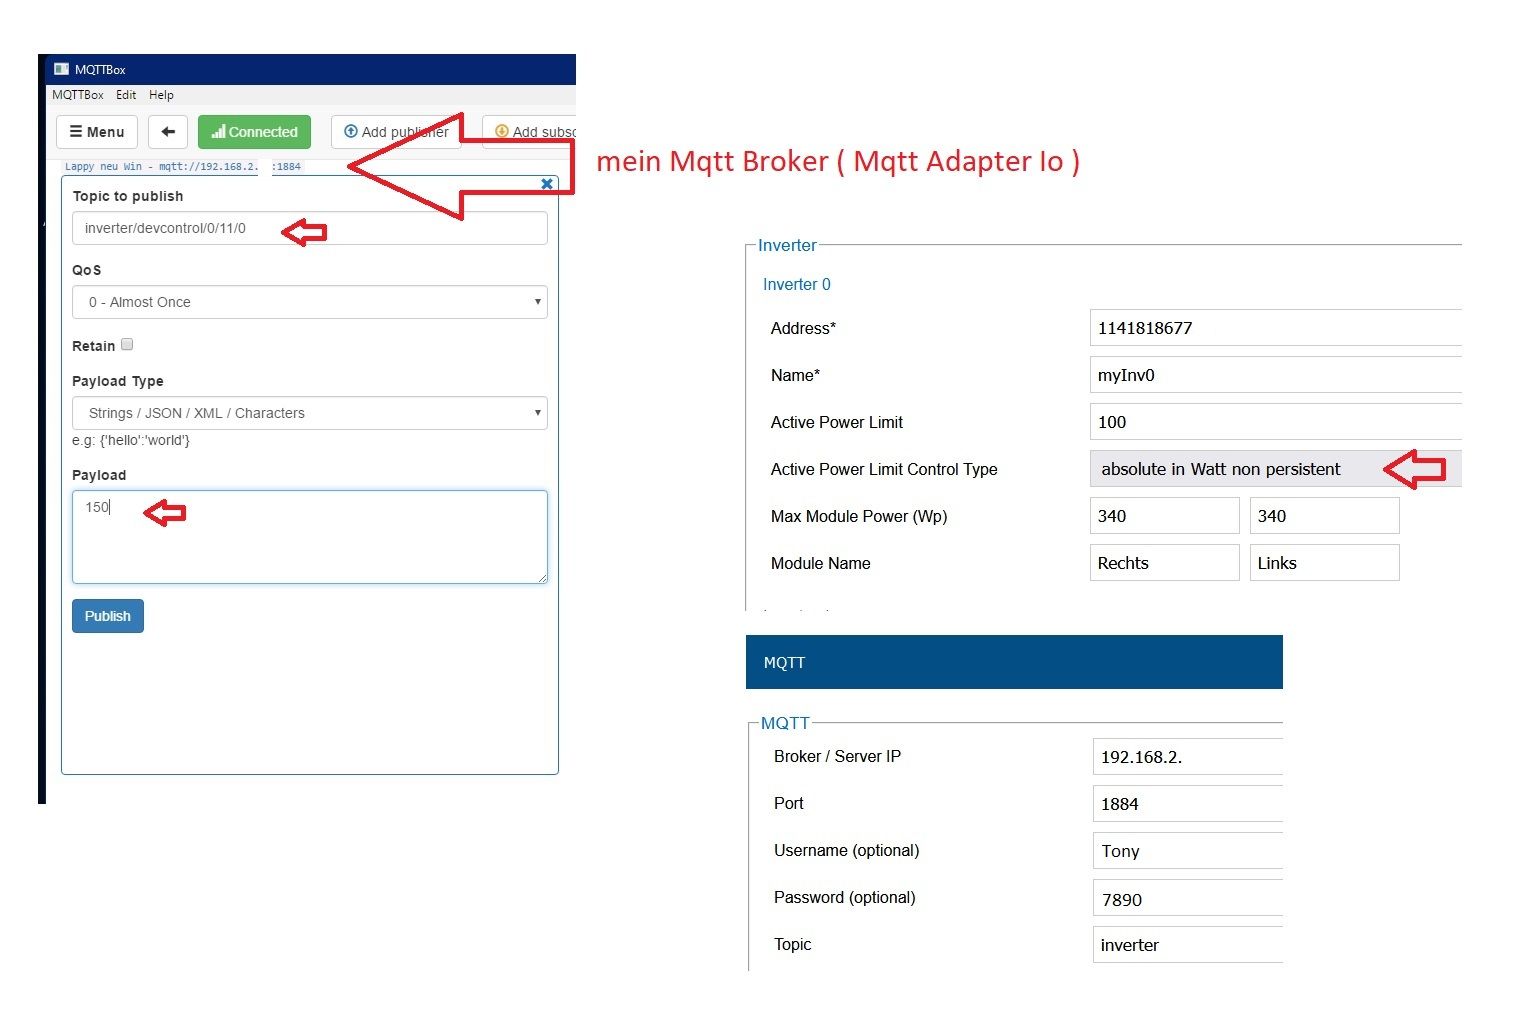Click the blue MQTT section header

[x=1014, y=662]
